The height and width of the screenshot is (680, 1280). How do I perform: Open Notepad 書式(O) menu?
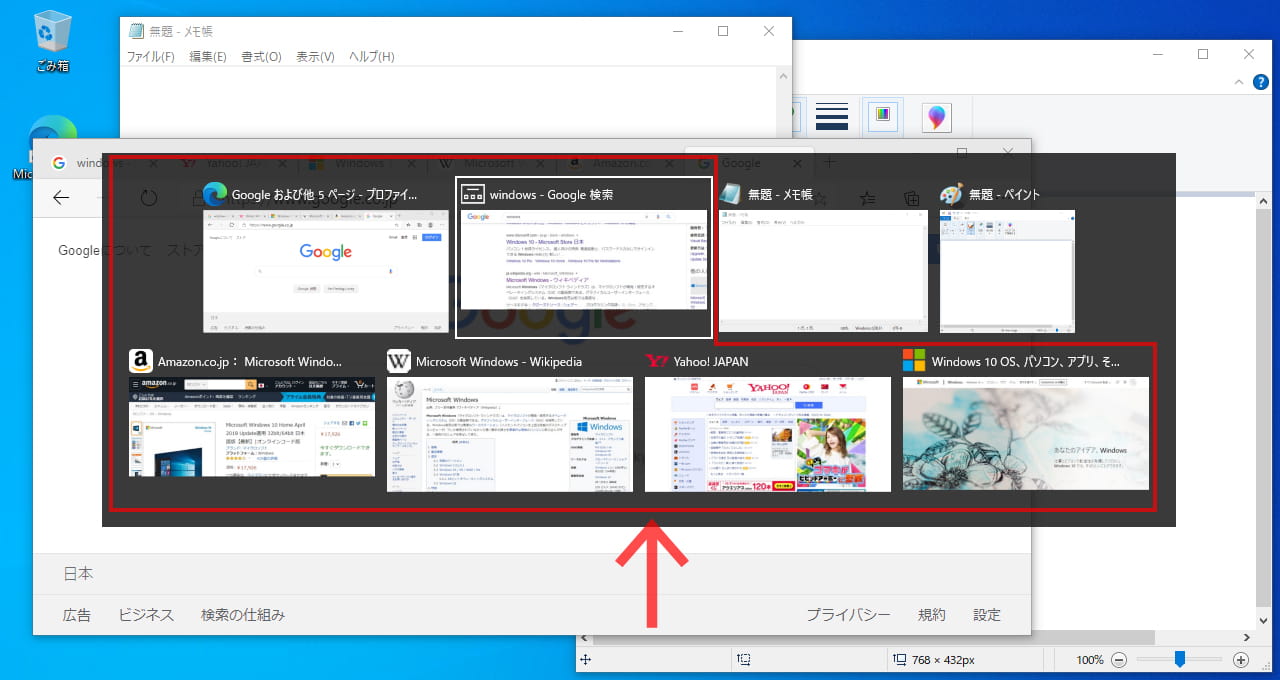point(261,57)
